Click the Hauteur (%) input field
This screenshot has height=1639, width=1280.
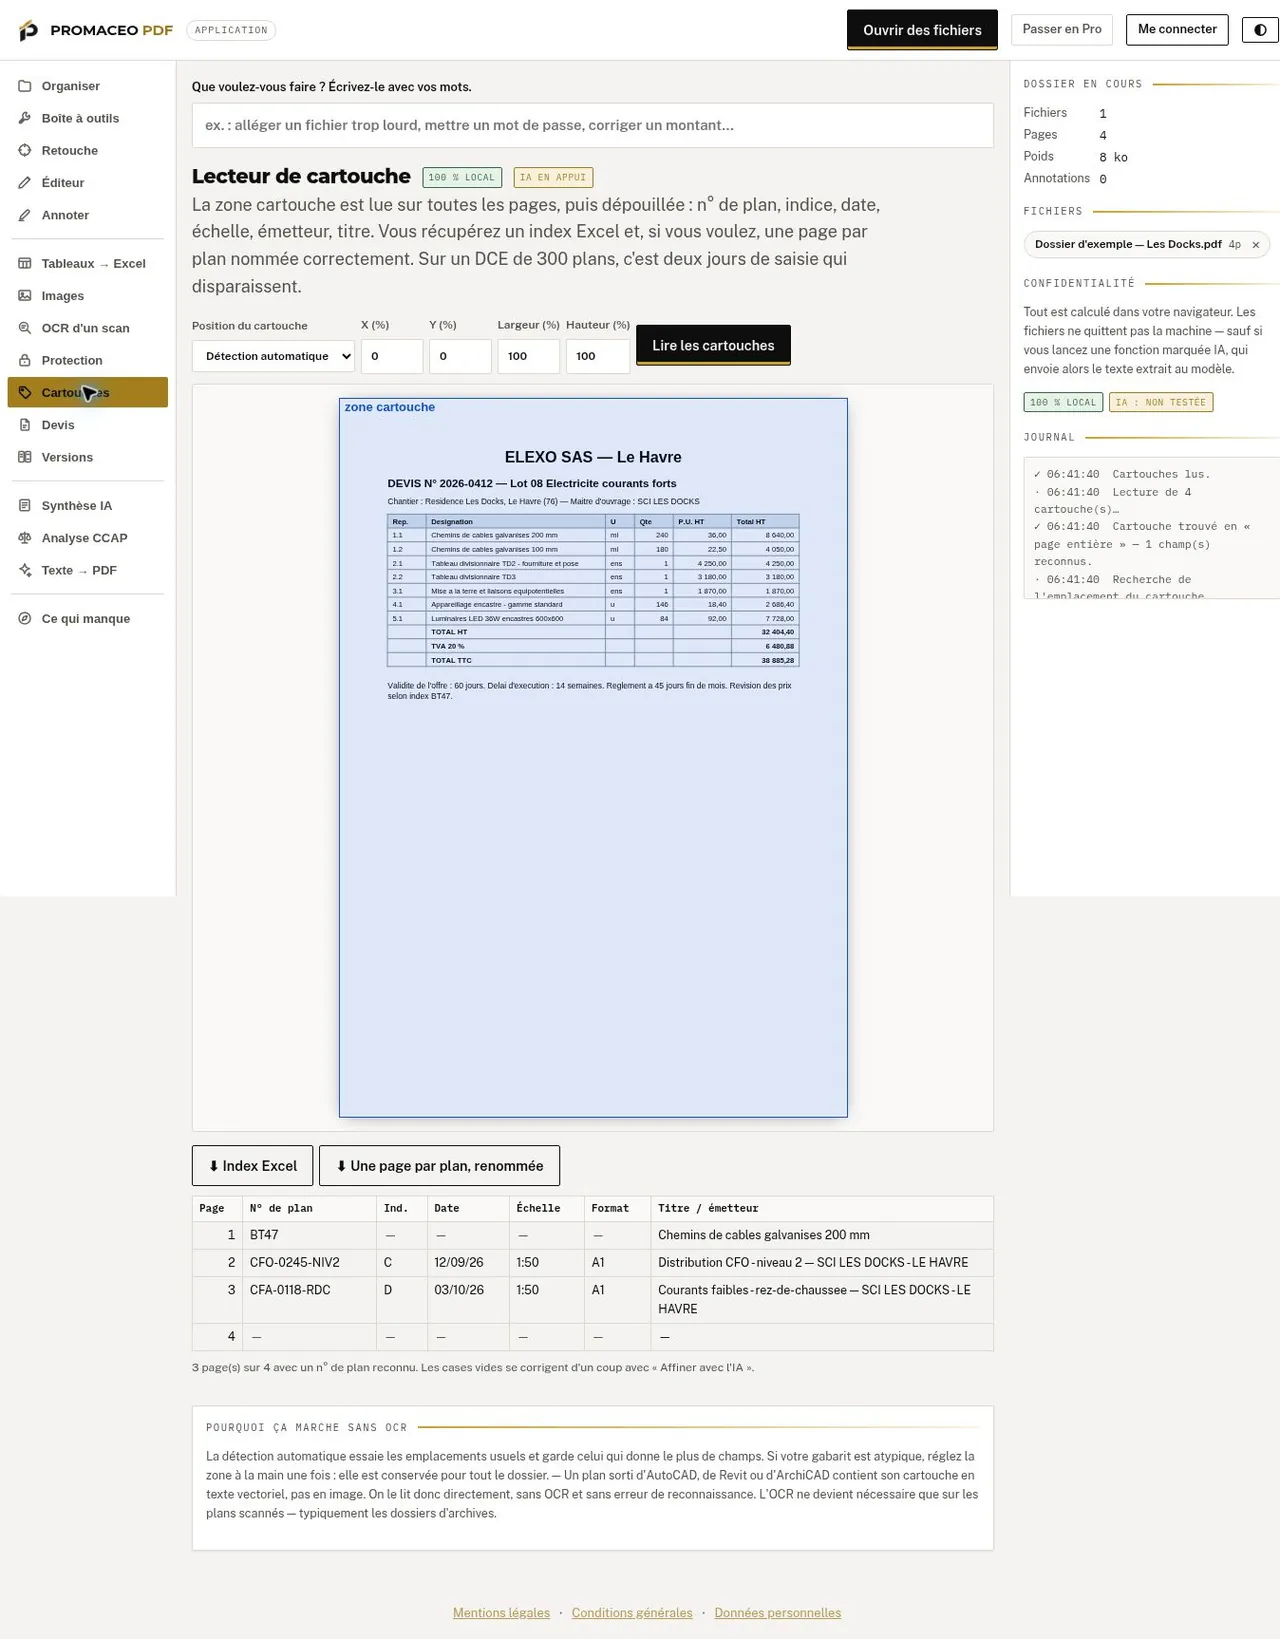(x=597, y=356)
